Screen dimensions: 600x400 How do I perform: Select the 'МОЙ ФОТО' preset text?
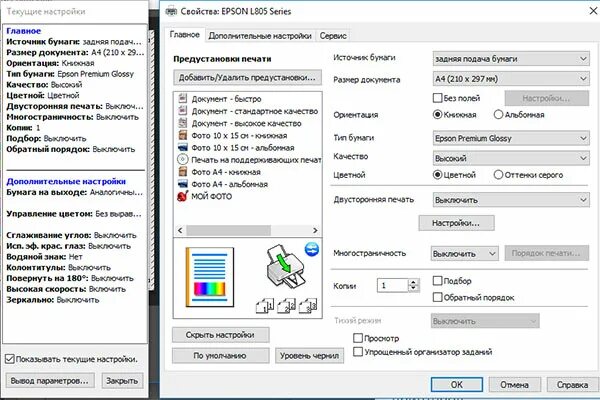tap(212, 196)
